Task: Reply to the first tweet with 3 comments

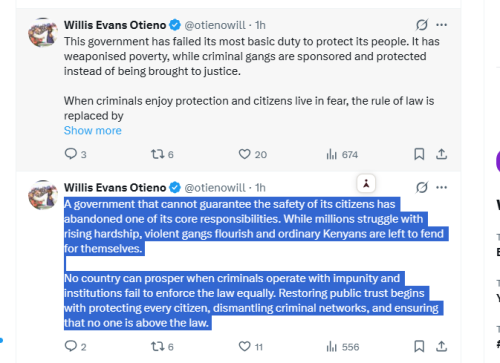Action: pos(75,154)
